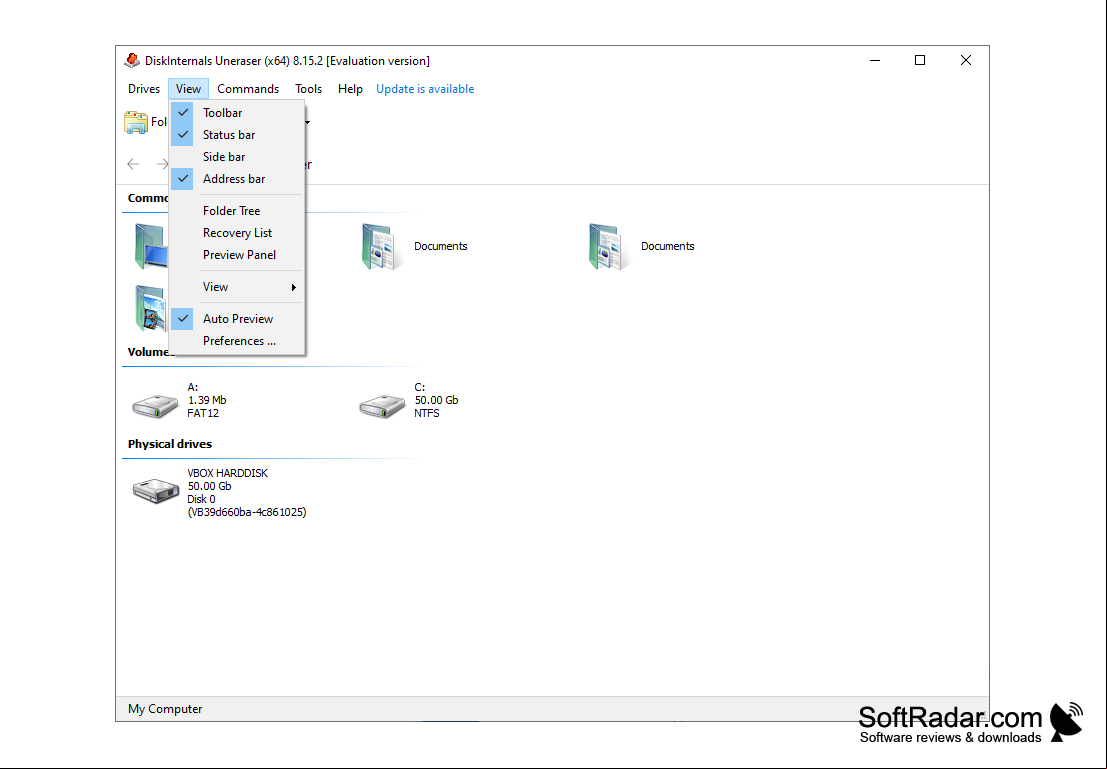Click the My Computer status bar text
The image size is (1107, 769).
pyautogui.click(x=165, y=709)
